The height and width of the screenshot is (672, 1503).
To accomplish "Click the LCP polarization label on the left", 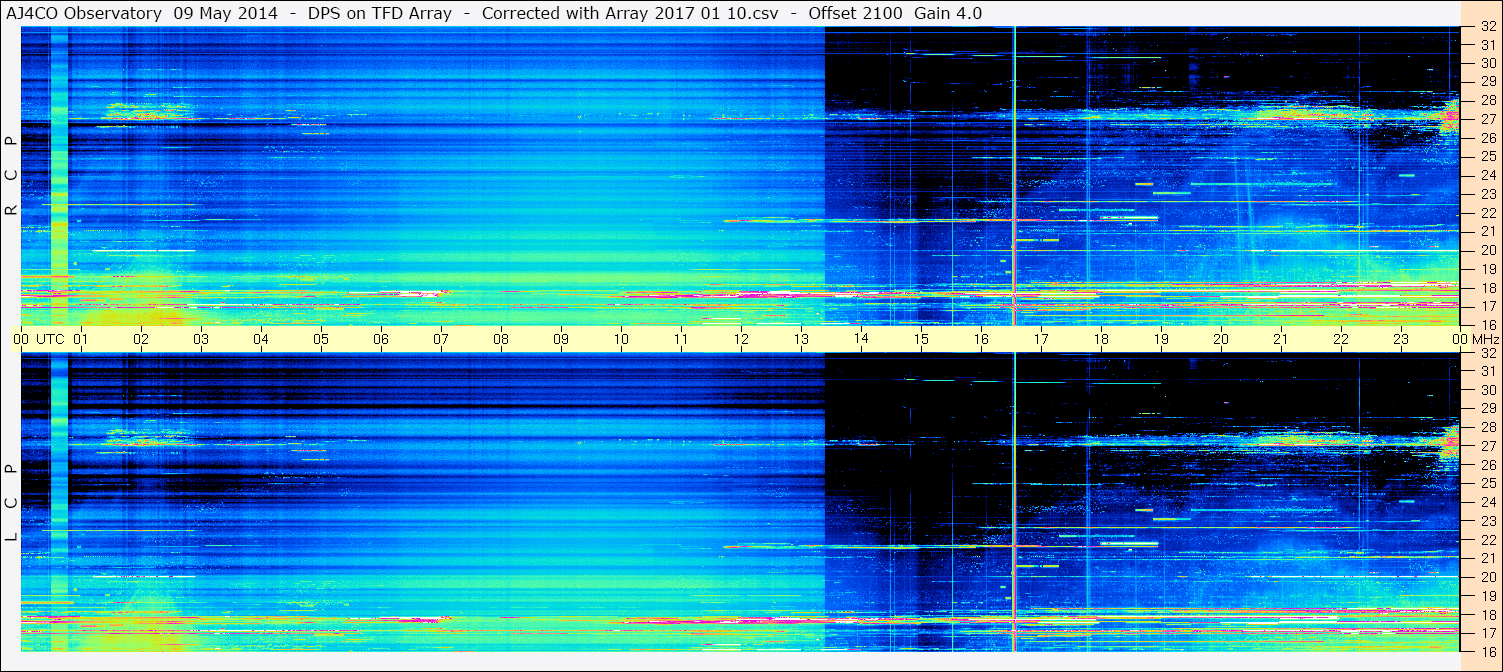I will (11, 502).
